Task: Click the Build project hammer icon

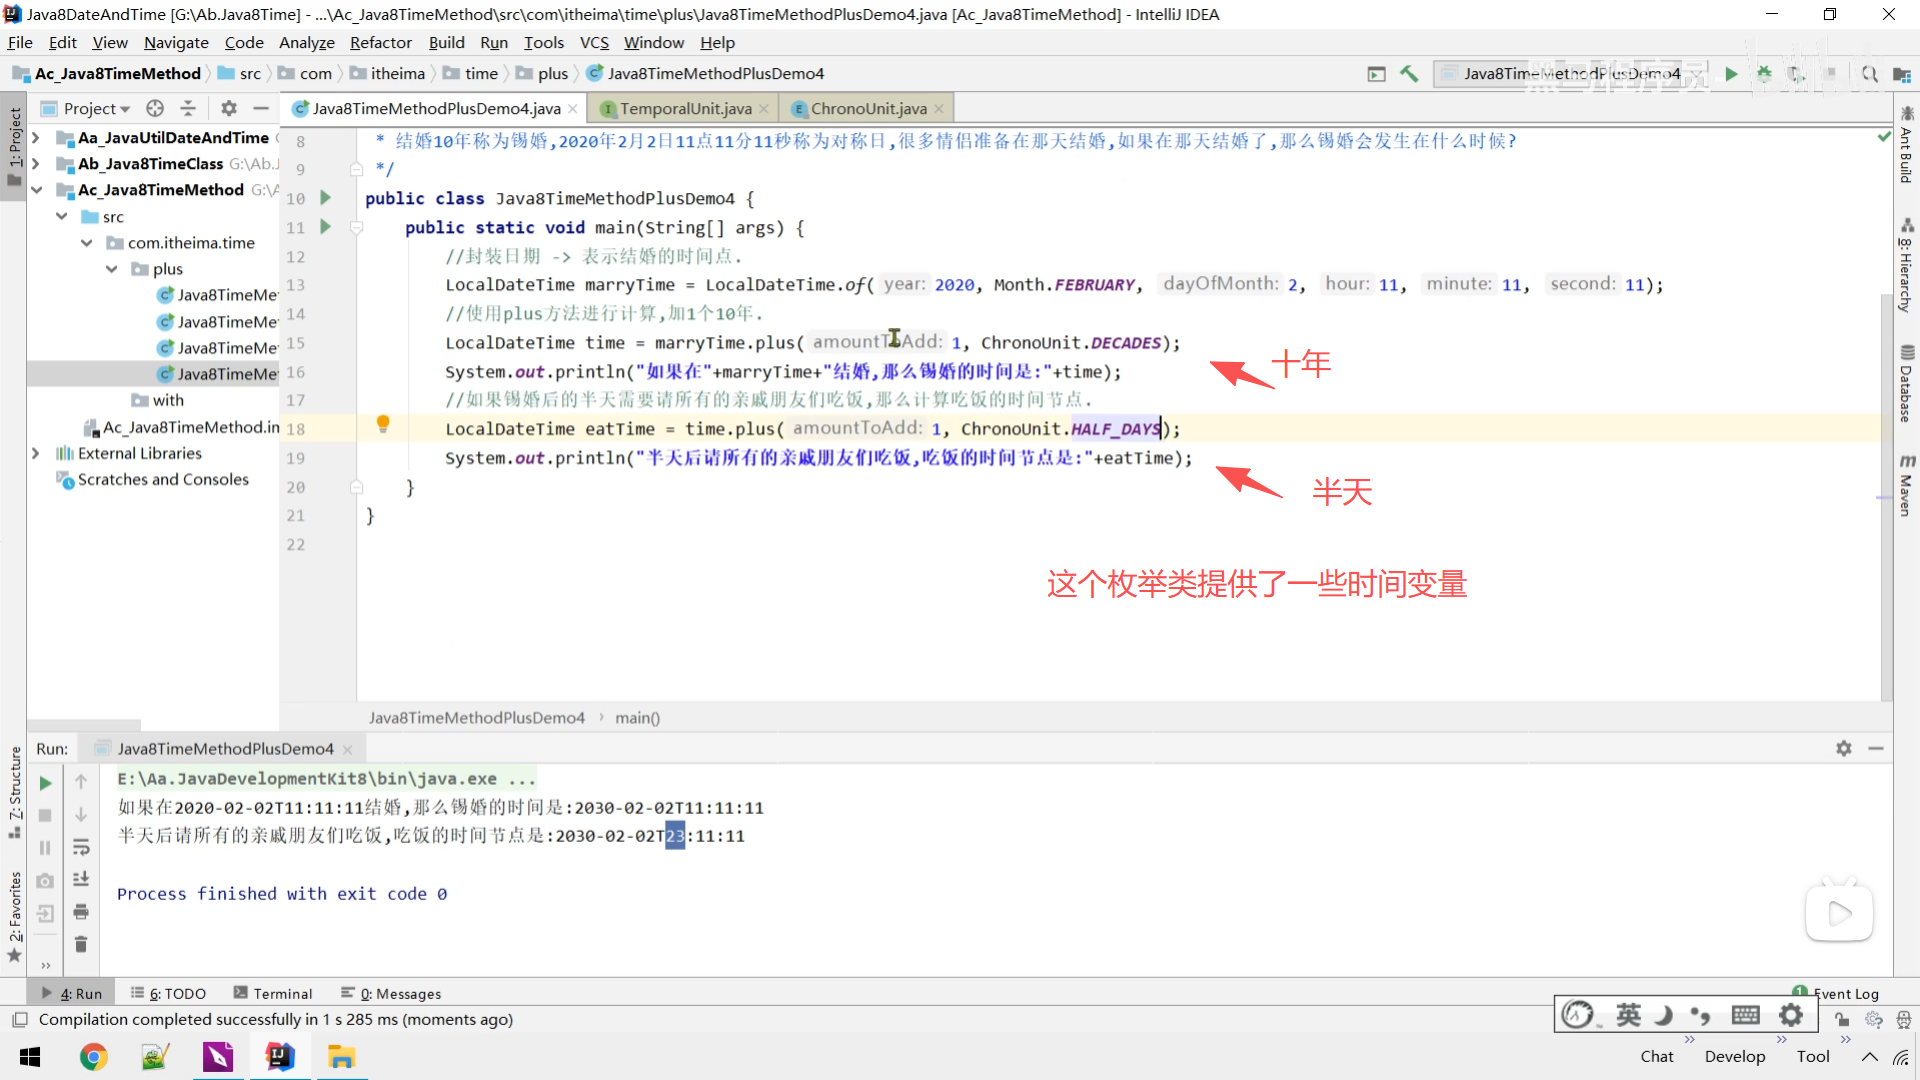Action: coord(1409,73)
